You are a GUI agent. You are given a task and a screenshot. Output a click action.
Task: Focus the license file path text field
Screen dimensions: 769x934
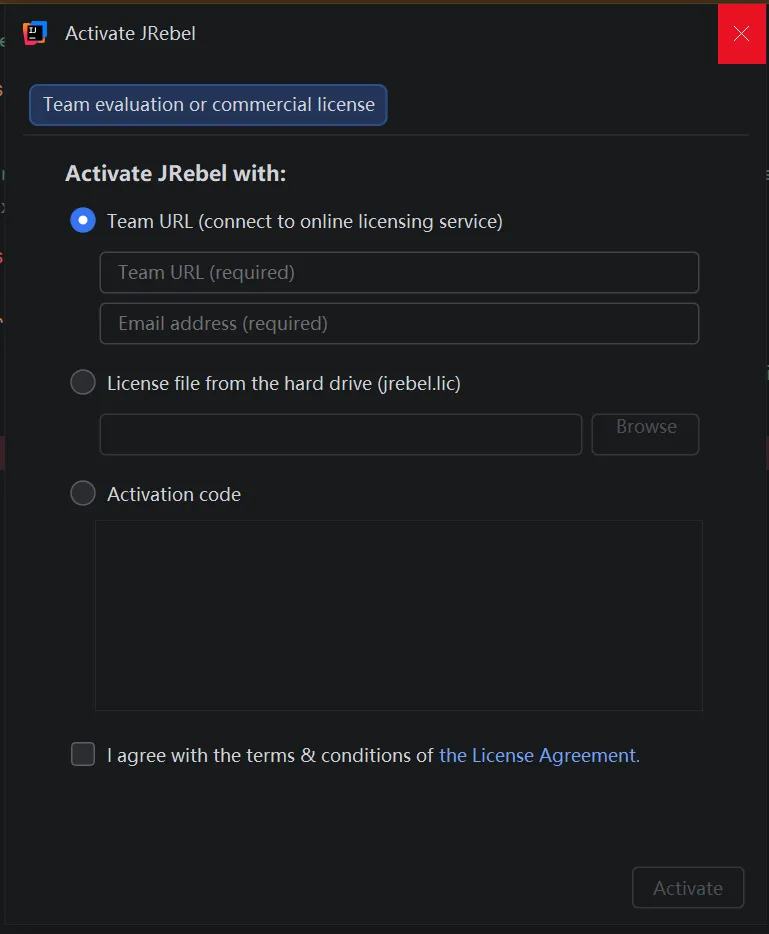pyautogui.click(x=340, y=435)
